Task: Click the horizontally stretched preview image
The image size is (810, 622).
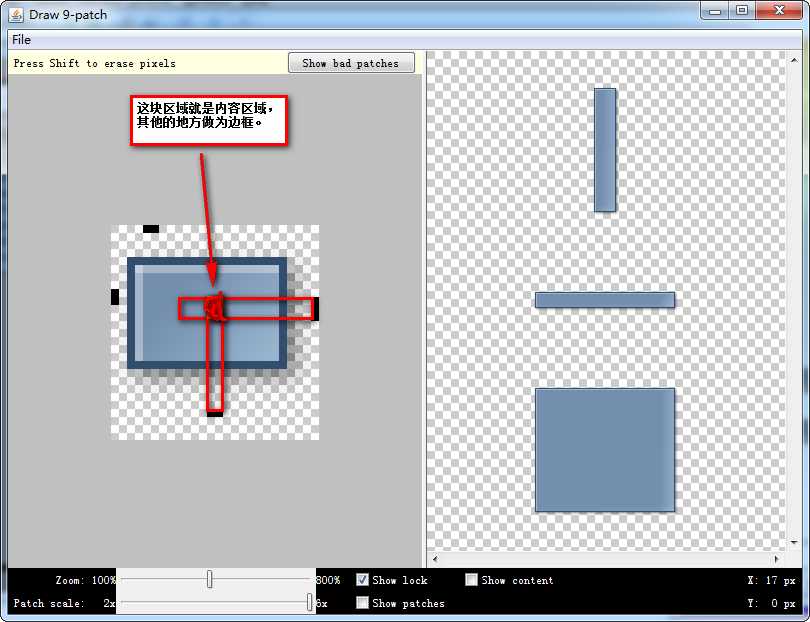Action: coord(605,300)
